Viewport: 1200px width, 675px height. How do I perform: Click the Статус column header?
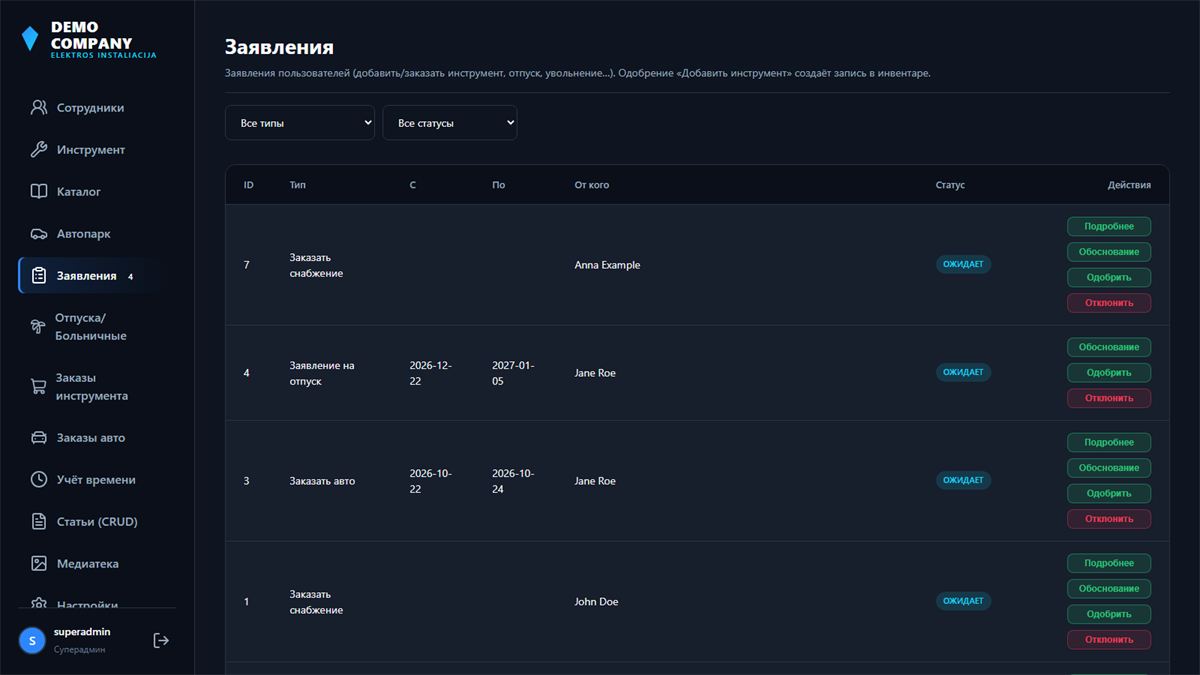point(950,185)
